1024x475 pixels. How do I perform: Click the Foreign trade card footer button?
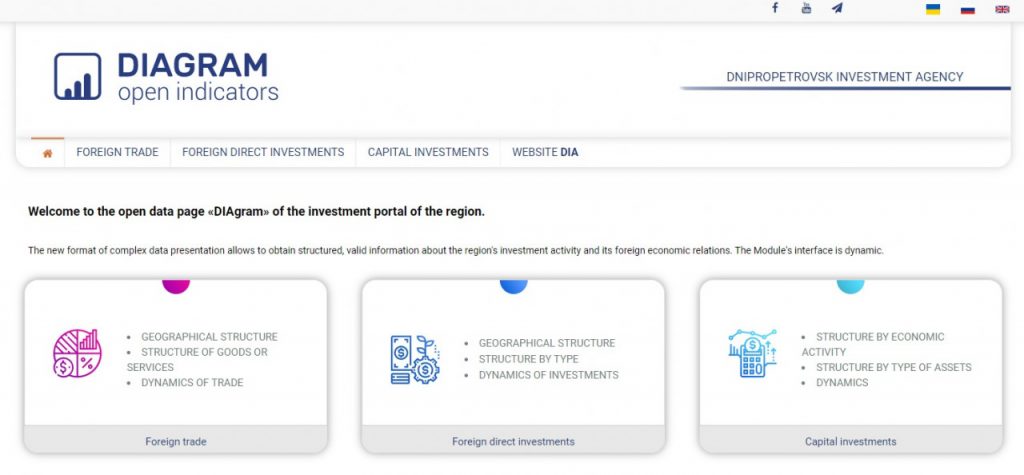point(176,441)
